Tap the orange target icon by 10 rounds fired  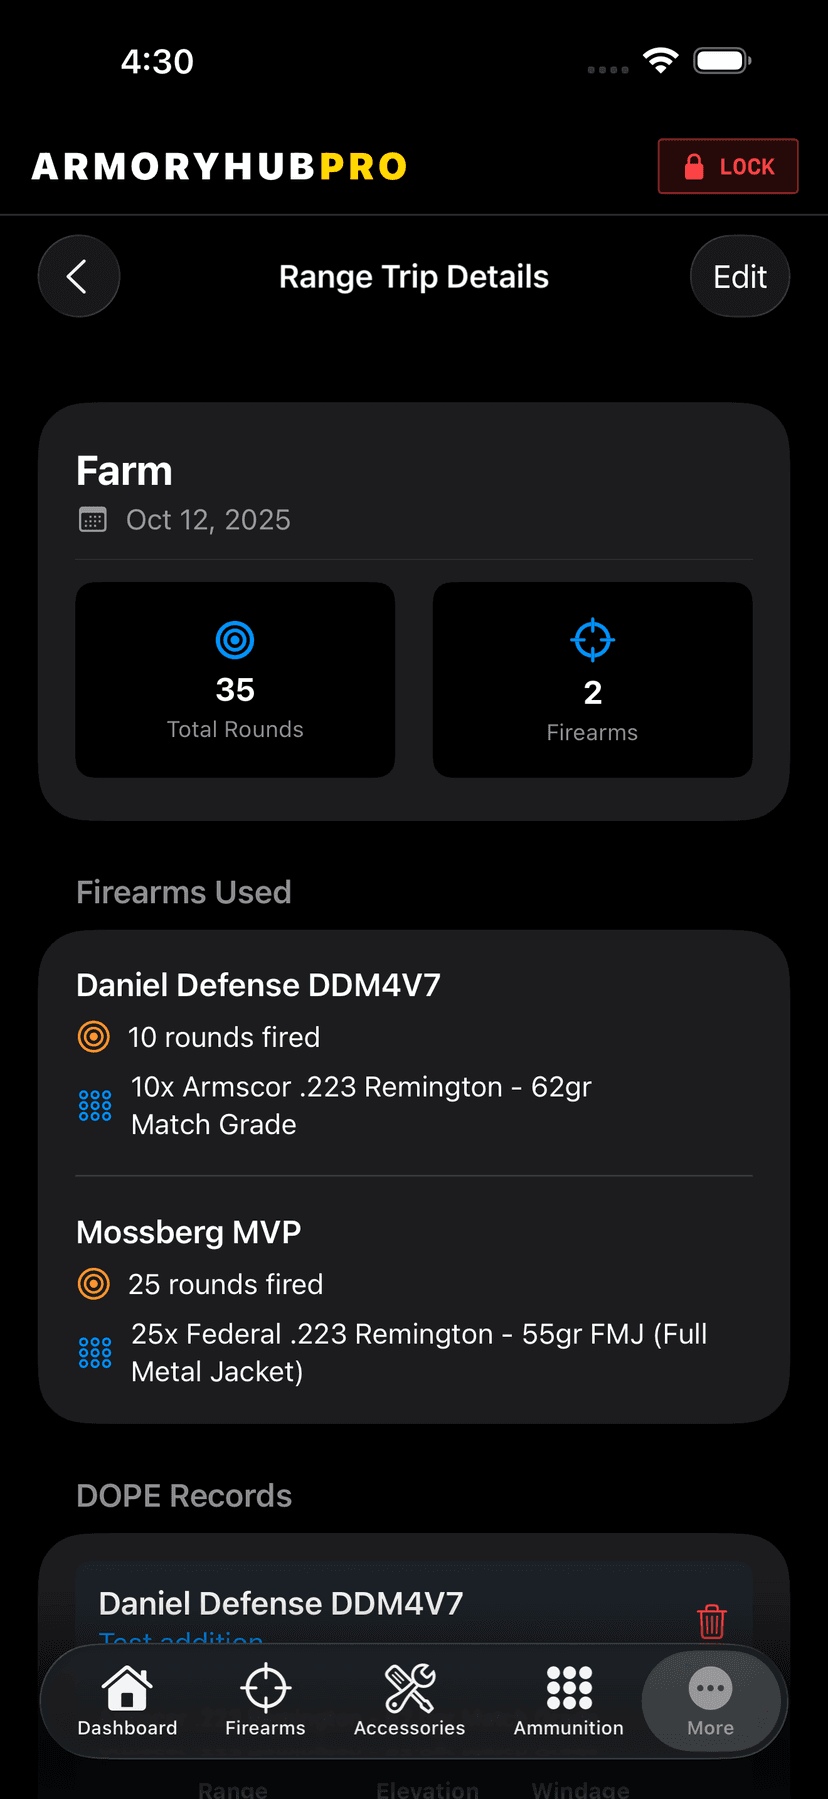click(x=94, y=1037)
